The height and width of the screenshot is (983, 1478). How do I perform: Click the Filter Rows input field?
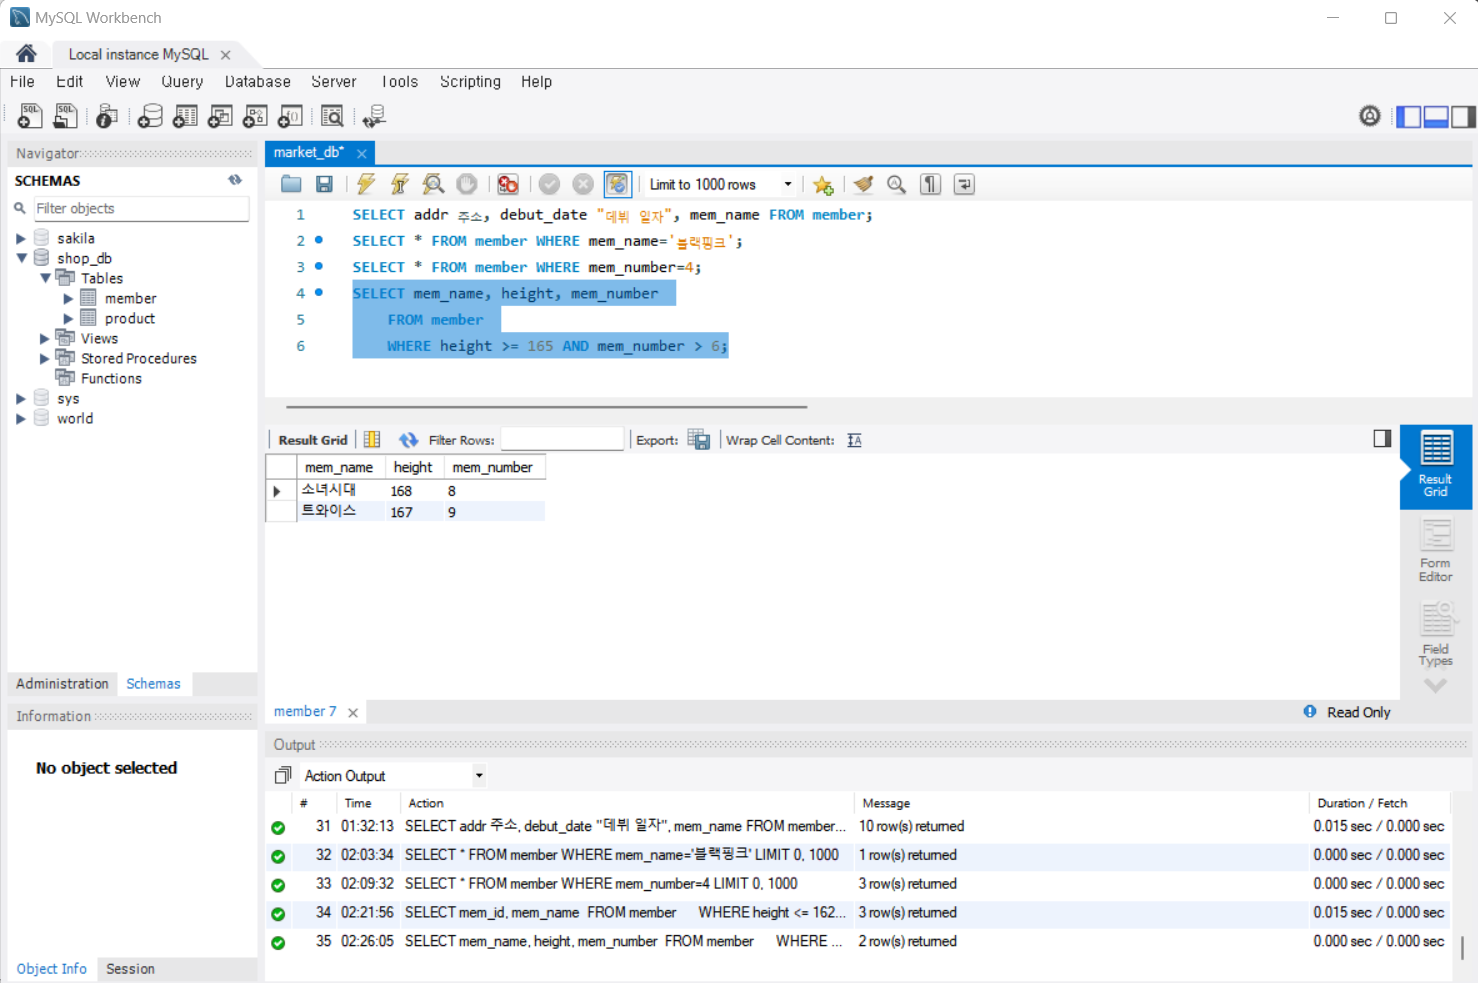coord(562,440)
